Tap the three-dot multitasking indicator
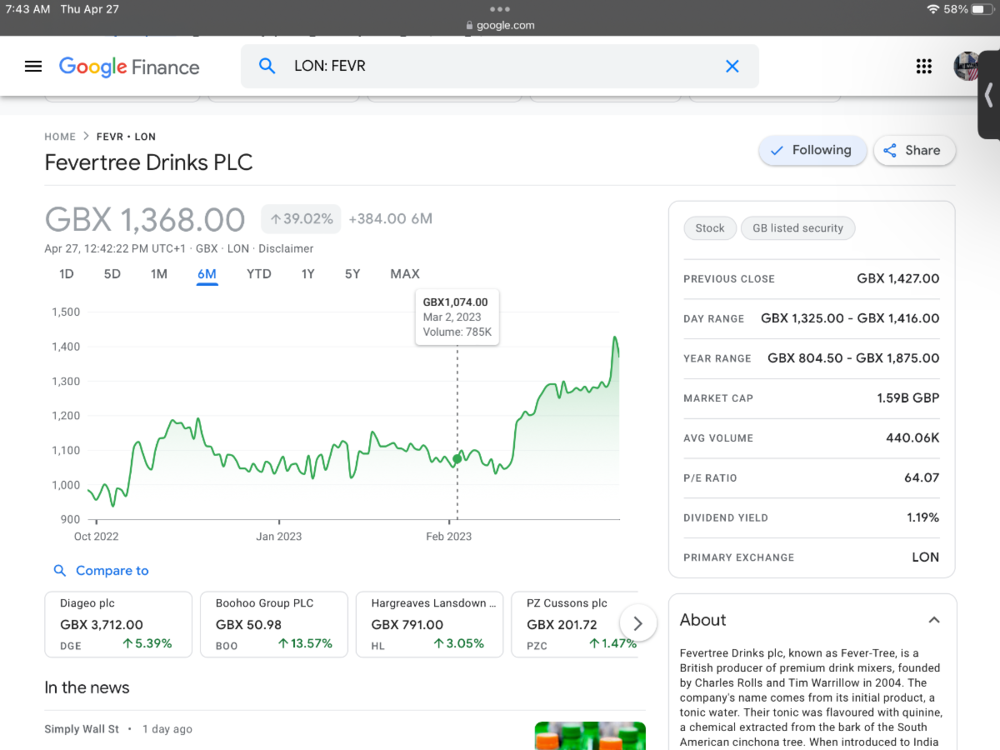Viewport: 1000px width, 750px height. (x=500, y=9)
